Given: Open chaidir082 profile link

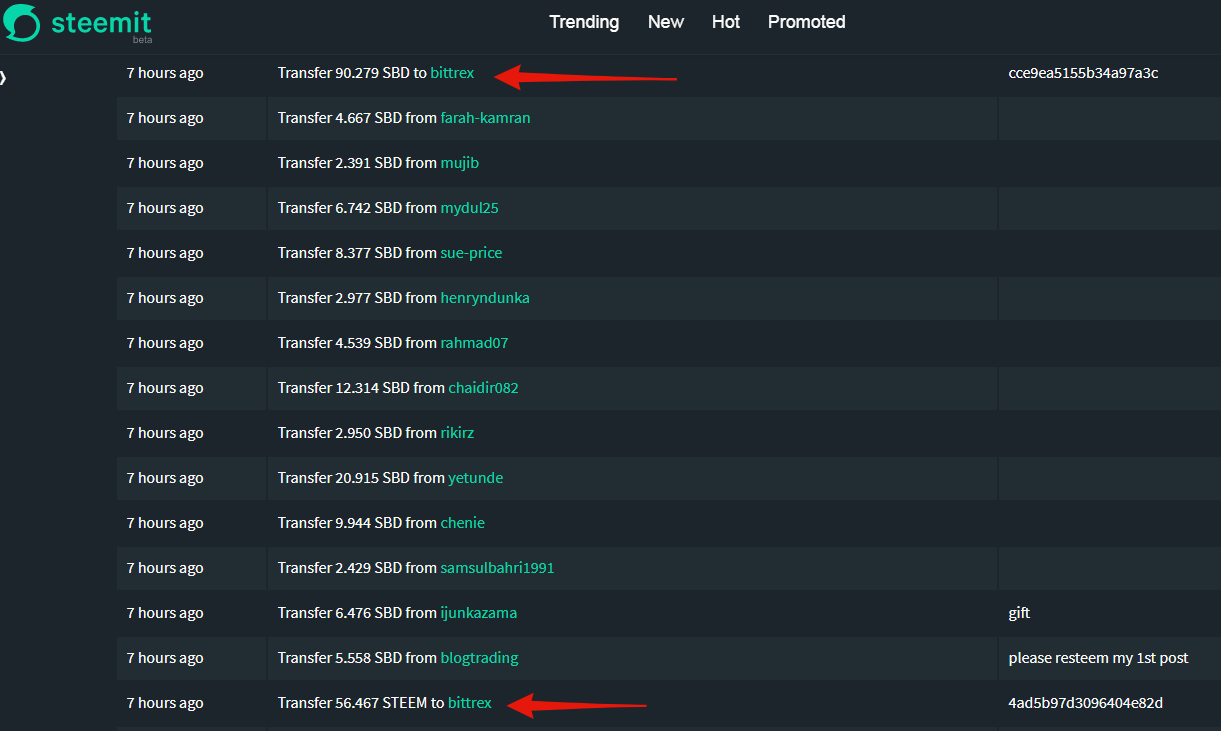Looking at the screenshot, I should click(483, 388).
